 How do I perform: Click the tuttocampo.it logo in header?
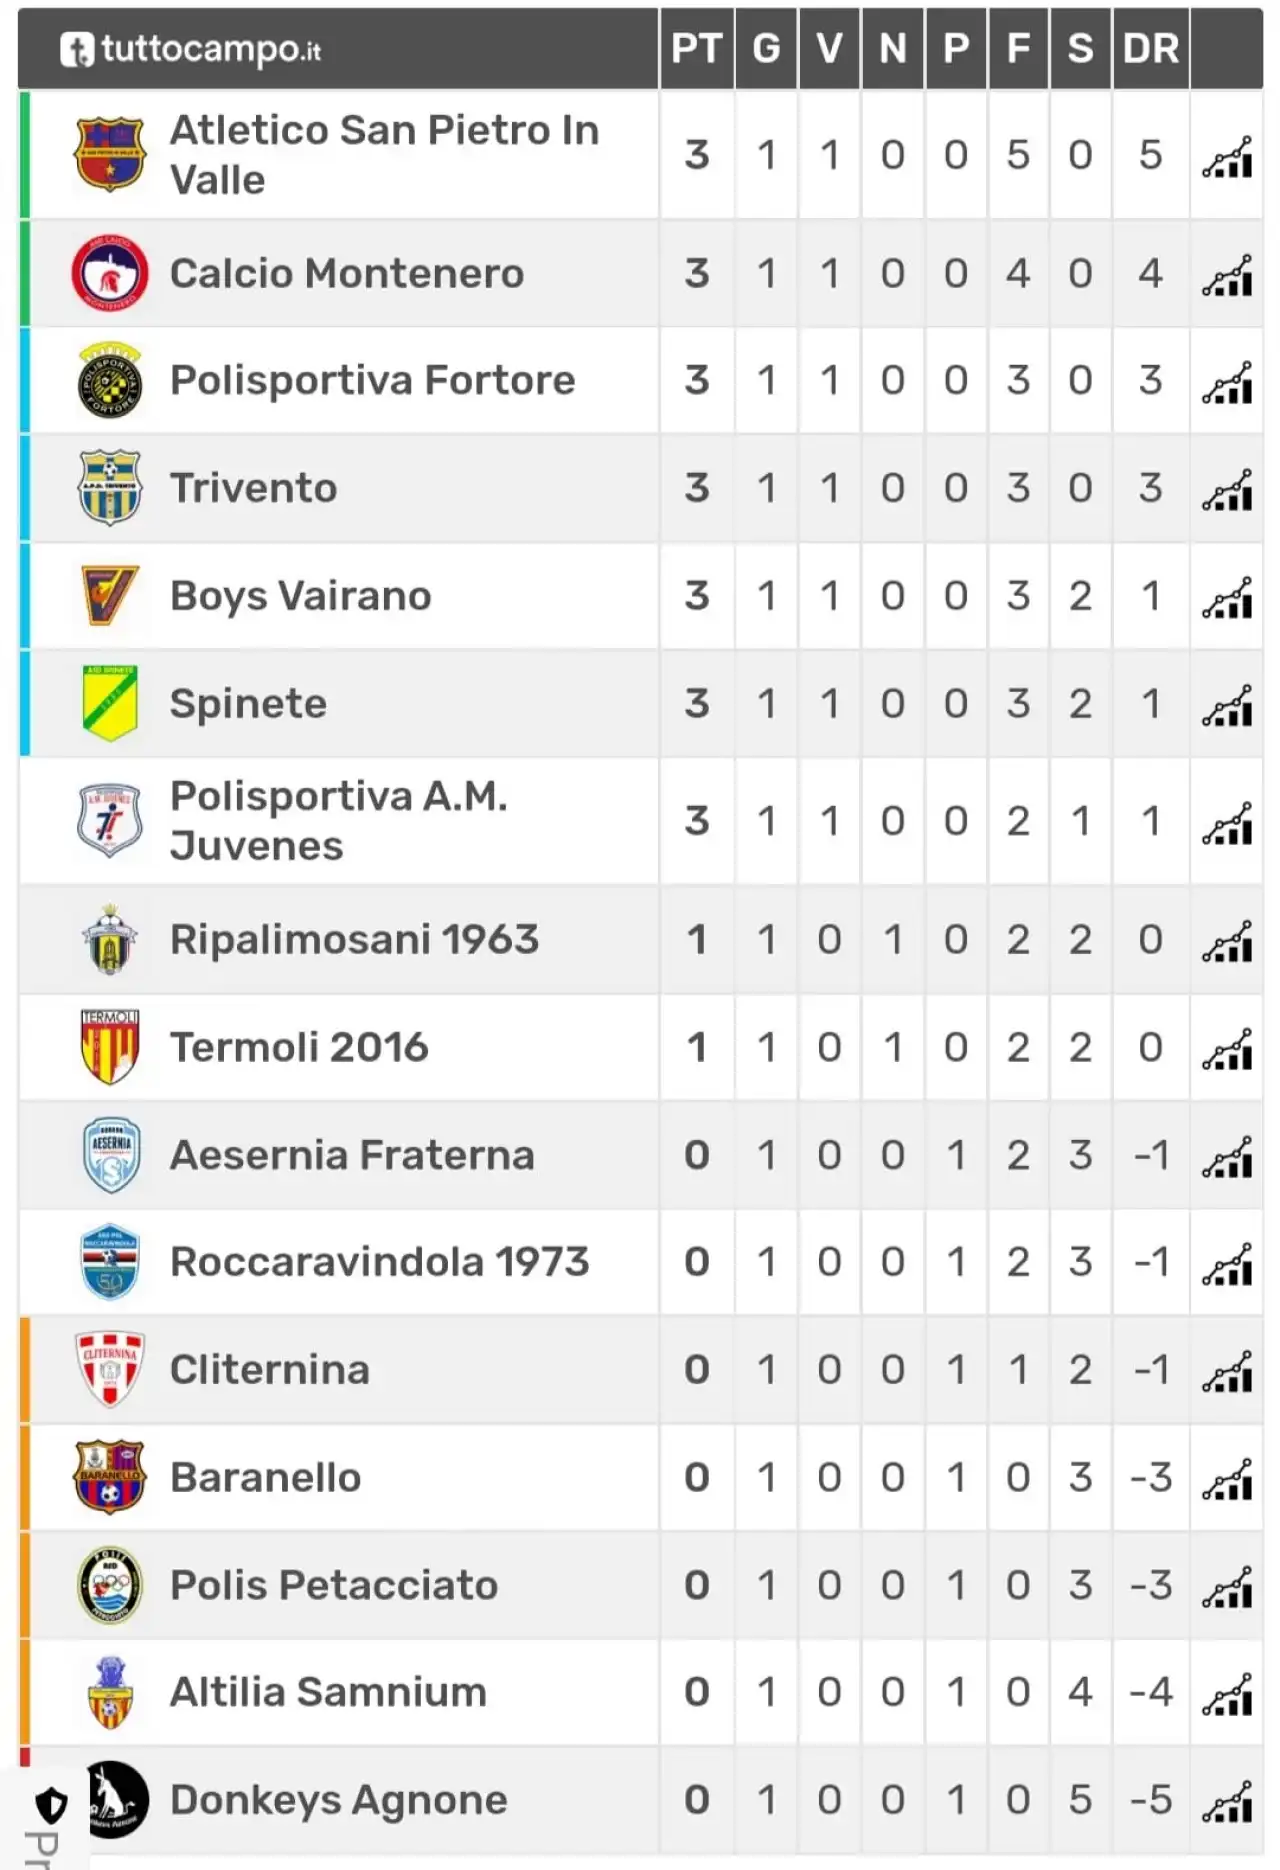190,49
